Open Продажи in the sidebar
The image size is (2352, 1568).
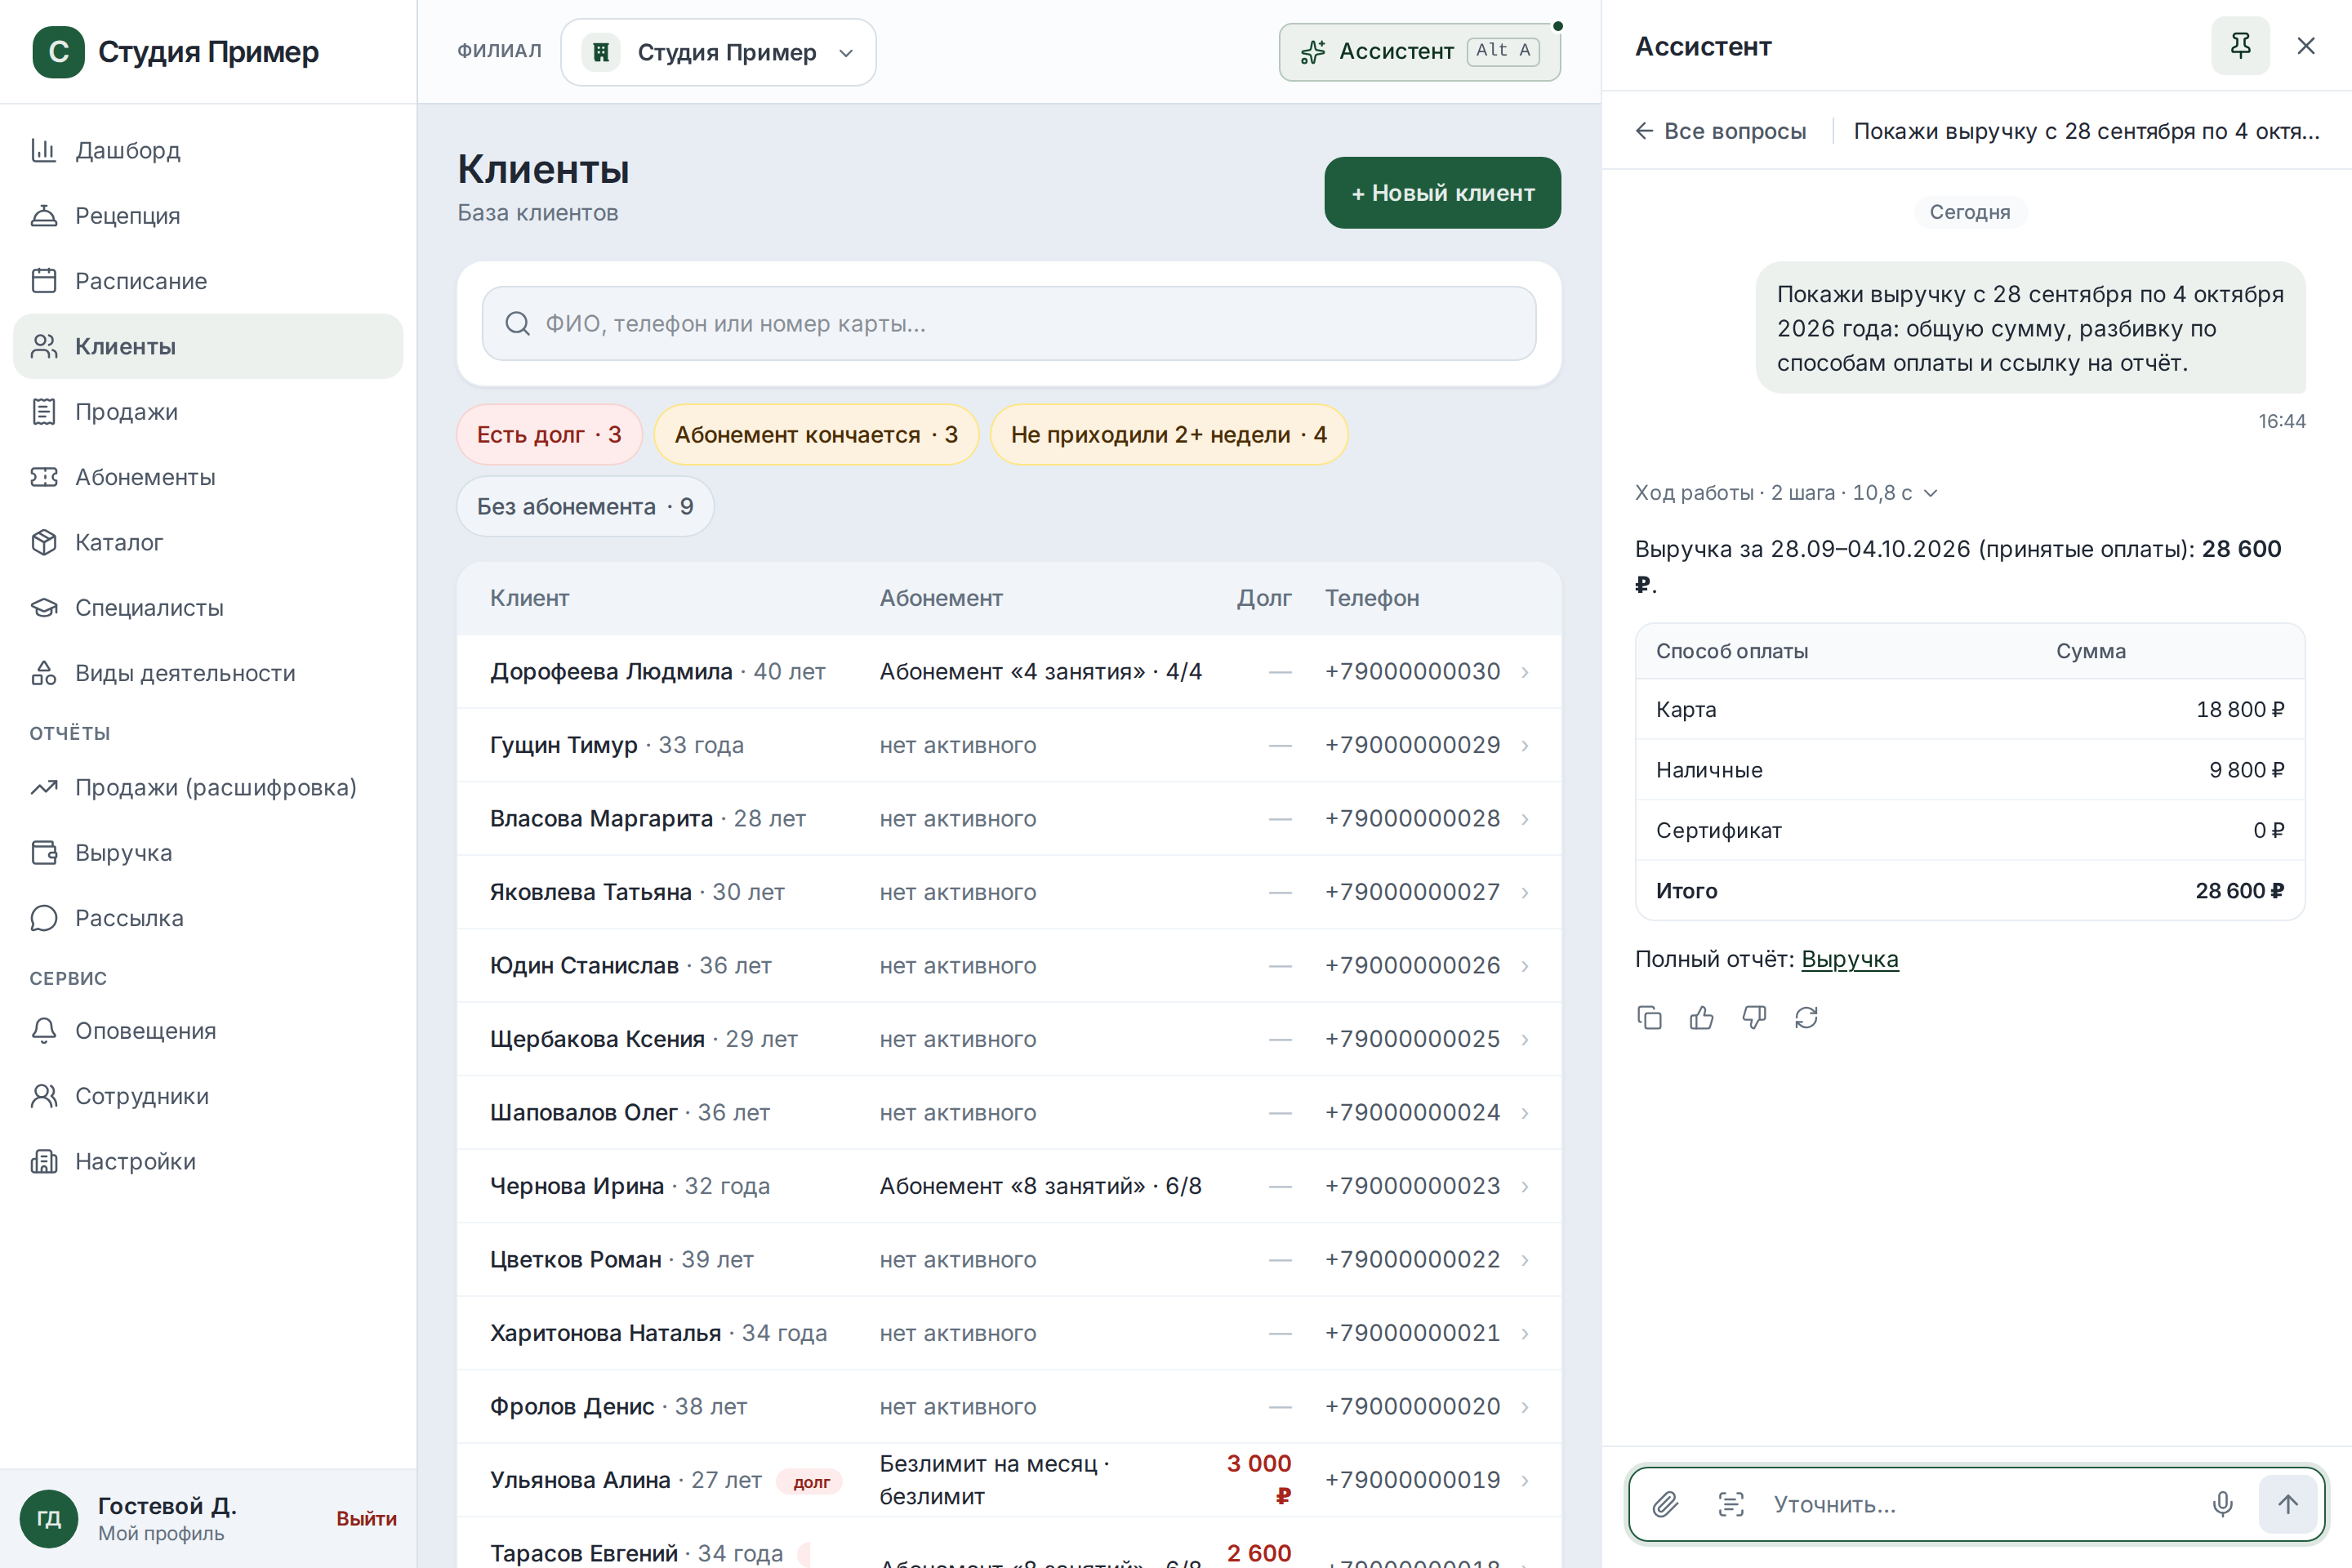coord(208,412)
